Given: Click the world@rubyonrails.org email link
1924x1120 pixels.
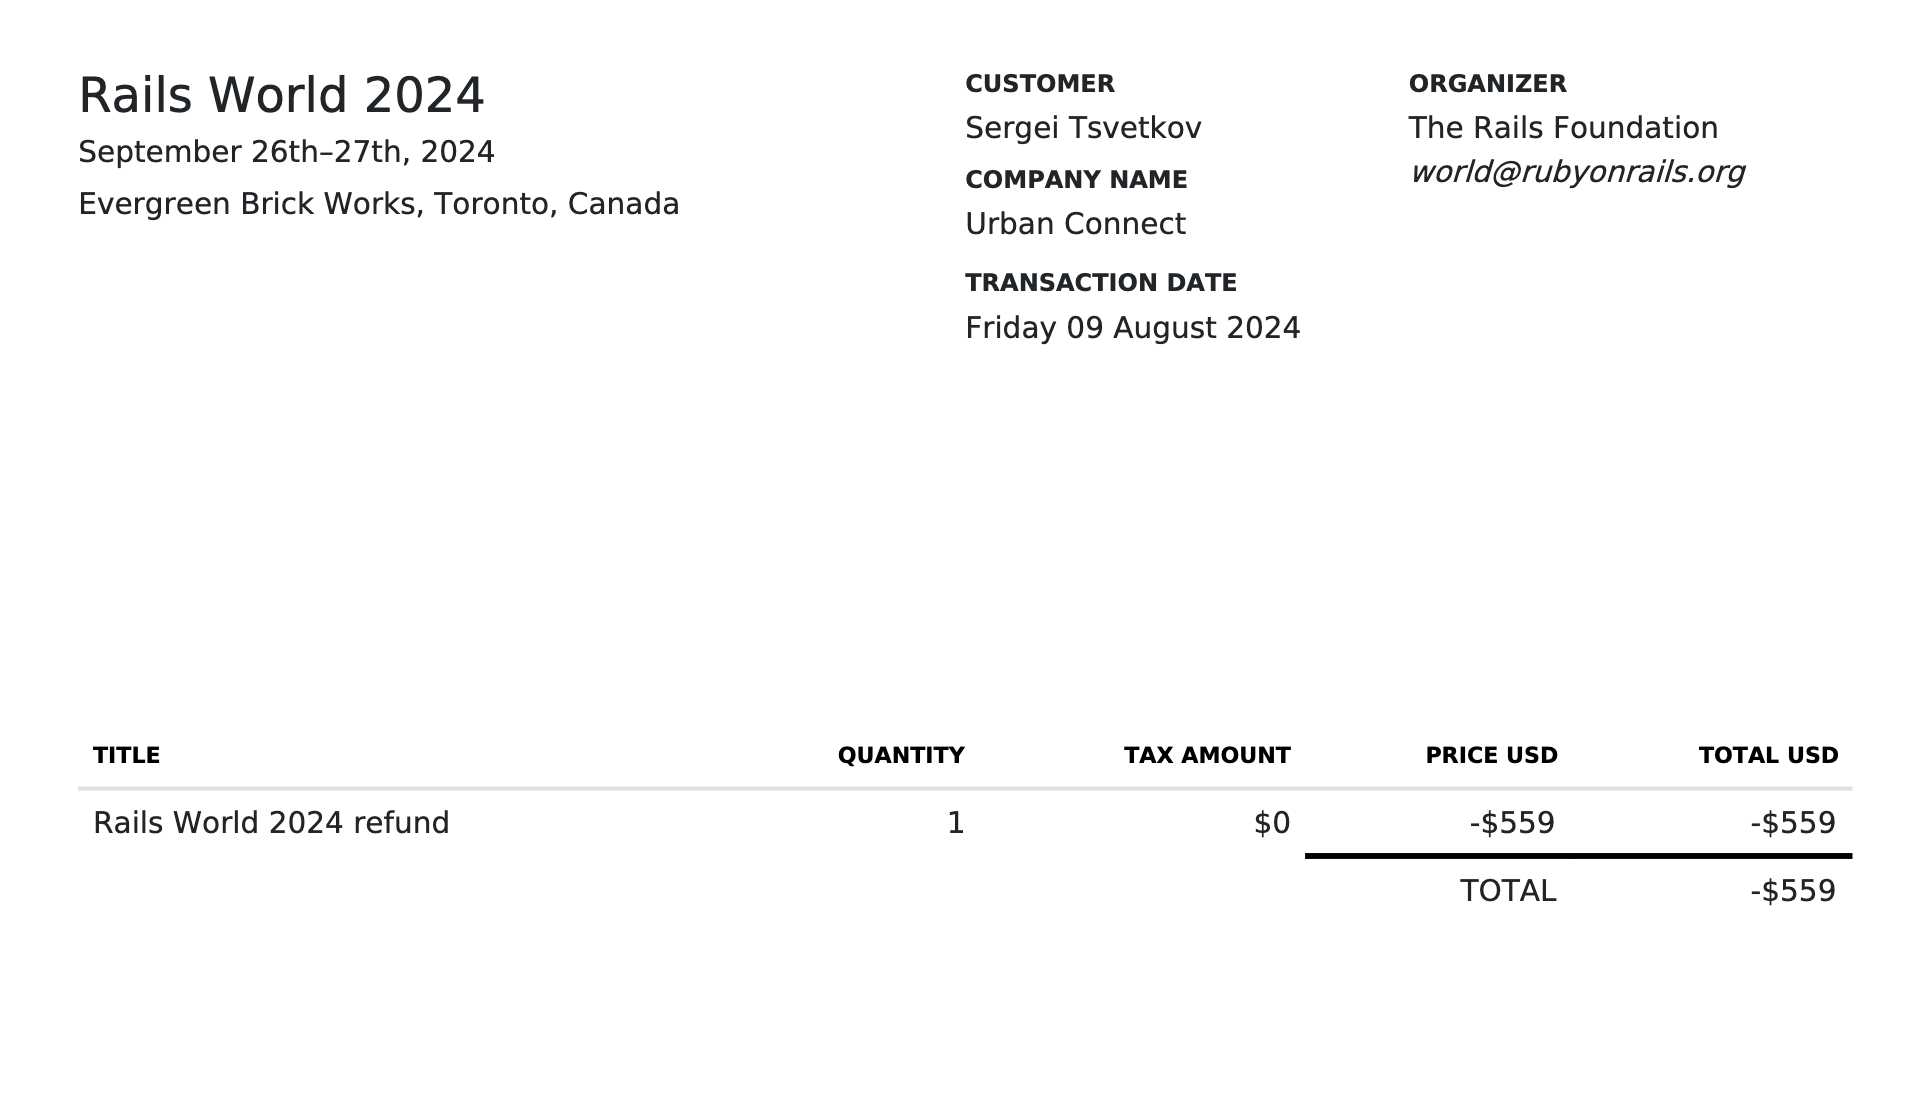Looking at the screenshot, I should (x=1577, y=173).
